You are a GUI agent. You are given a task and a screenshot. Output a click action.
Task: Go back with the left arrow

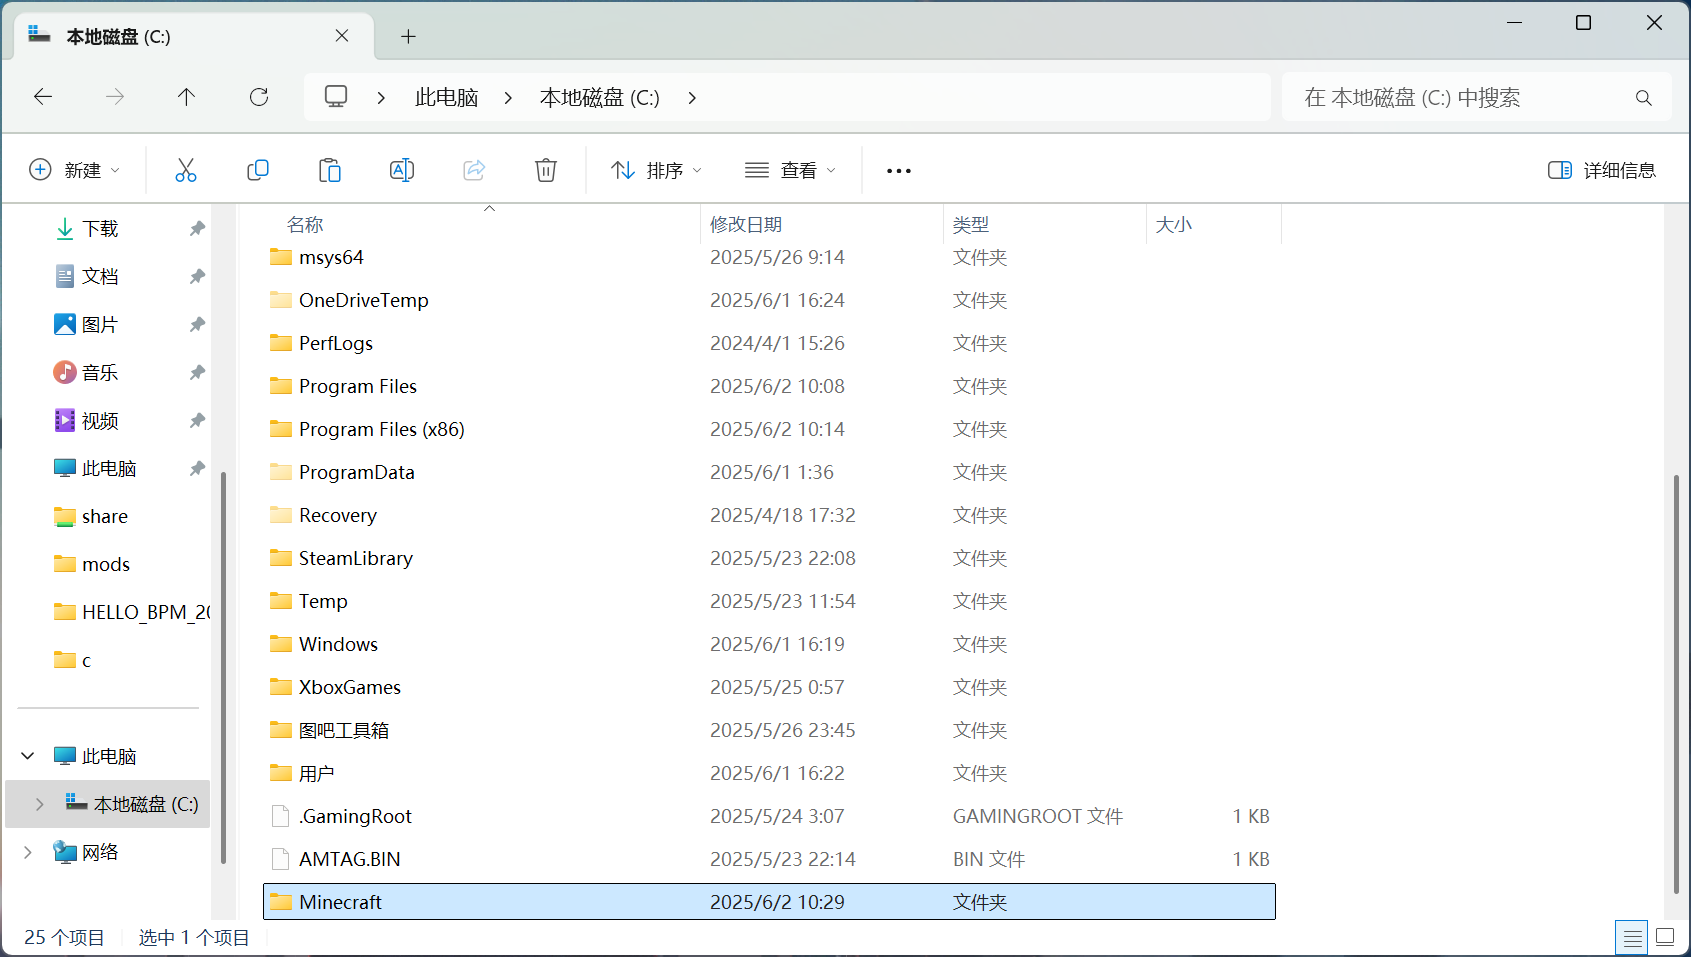tap(43, 97)
